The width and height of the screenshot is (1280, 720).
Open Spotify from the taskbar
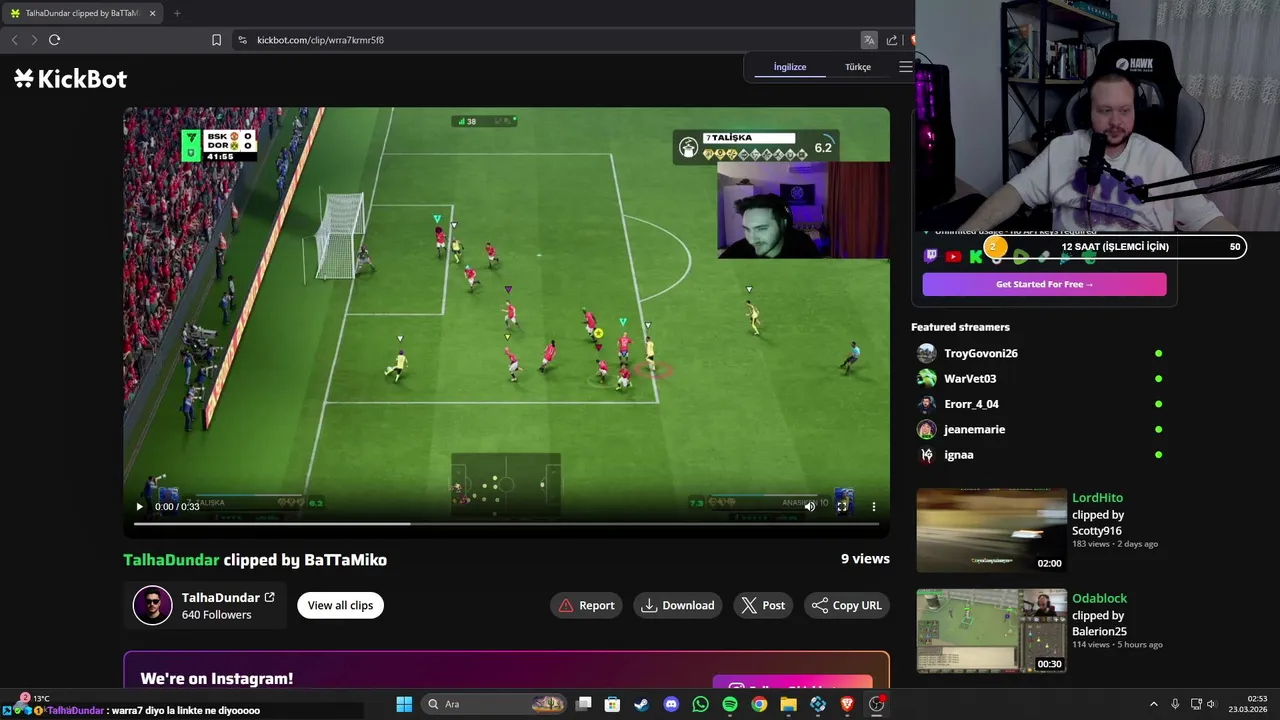(730, 704)
